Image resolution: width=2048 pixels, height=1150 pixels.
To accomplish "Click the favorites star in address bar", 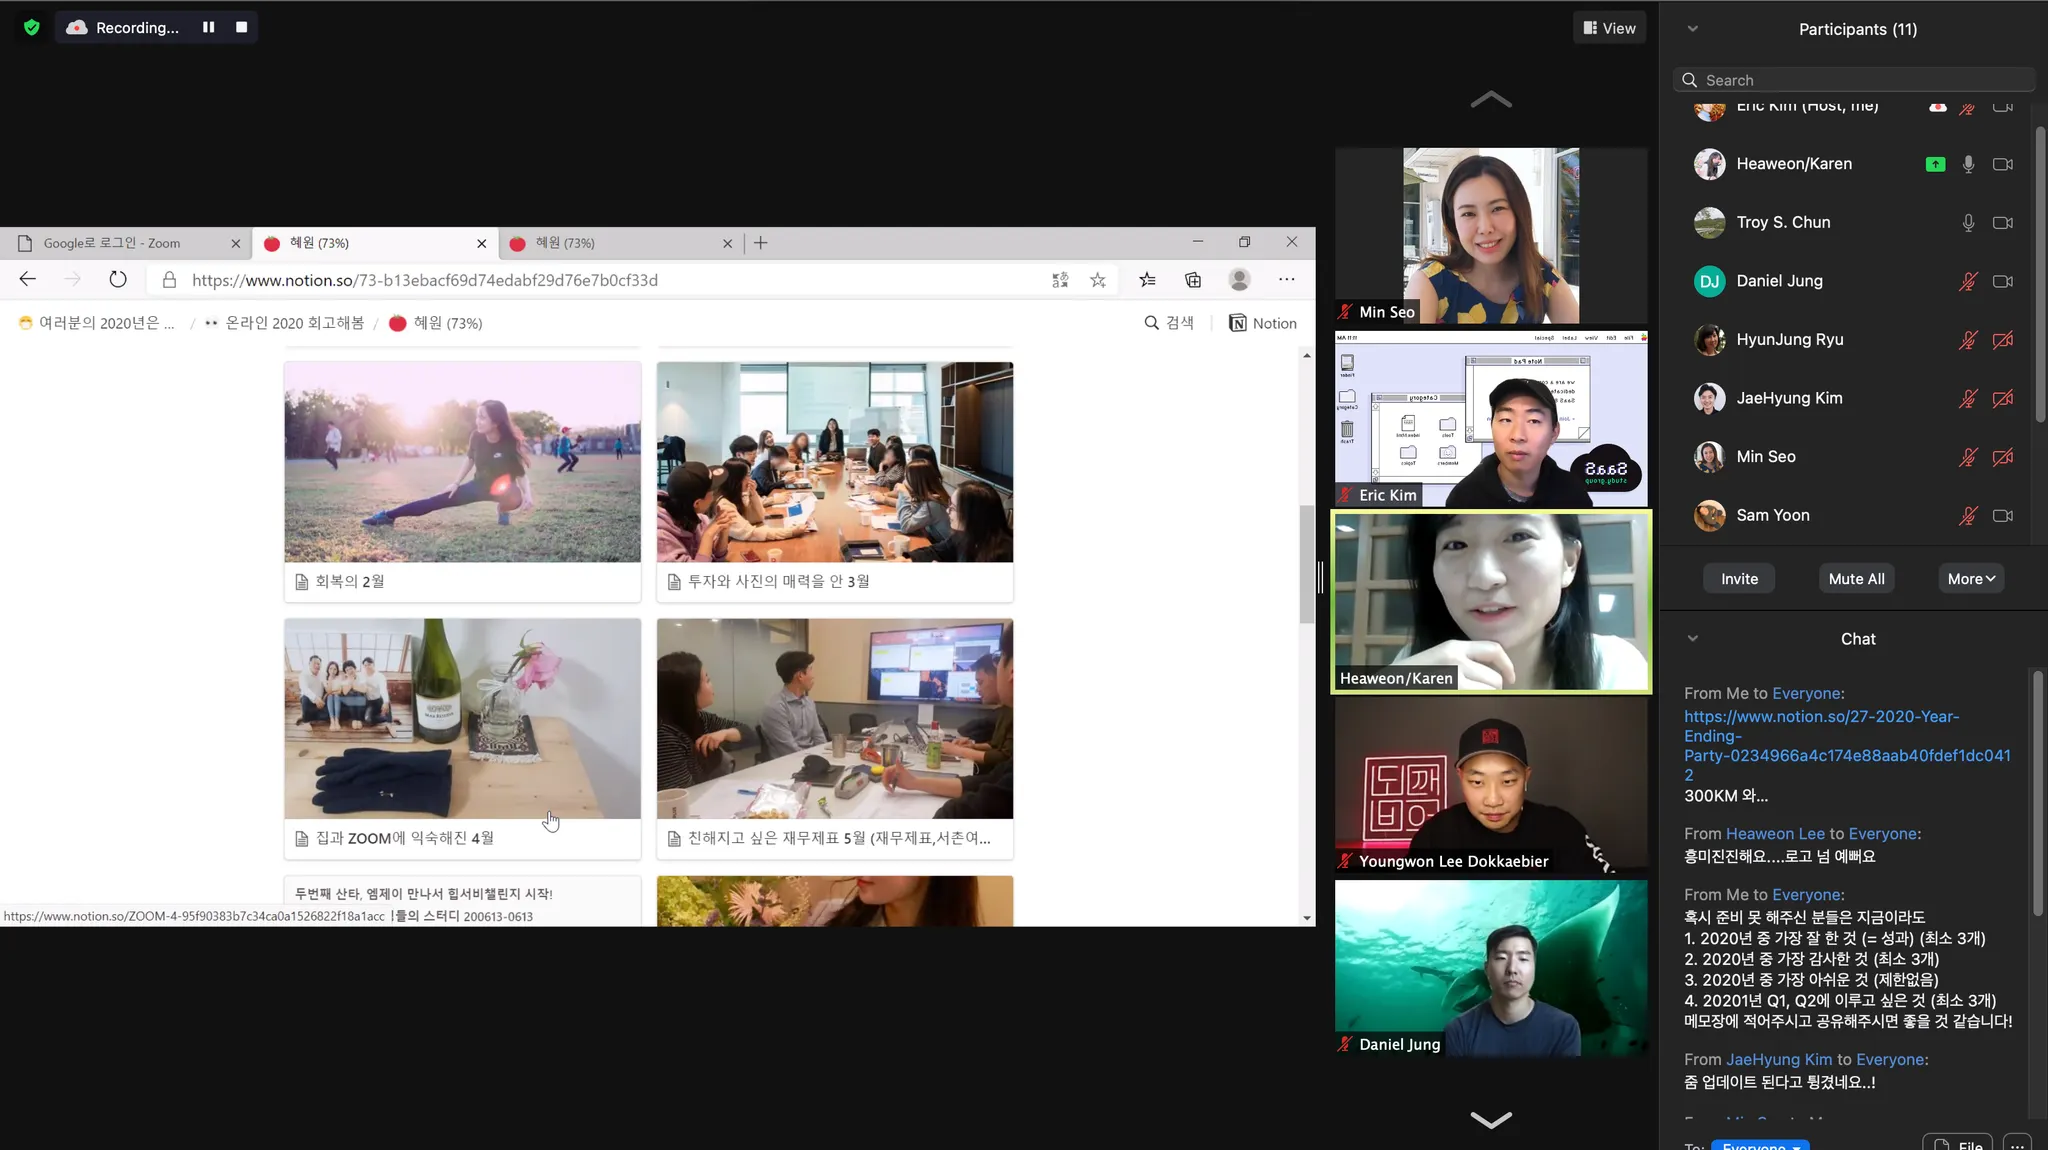I will pos(1098,280).
